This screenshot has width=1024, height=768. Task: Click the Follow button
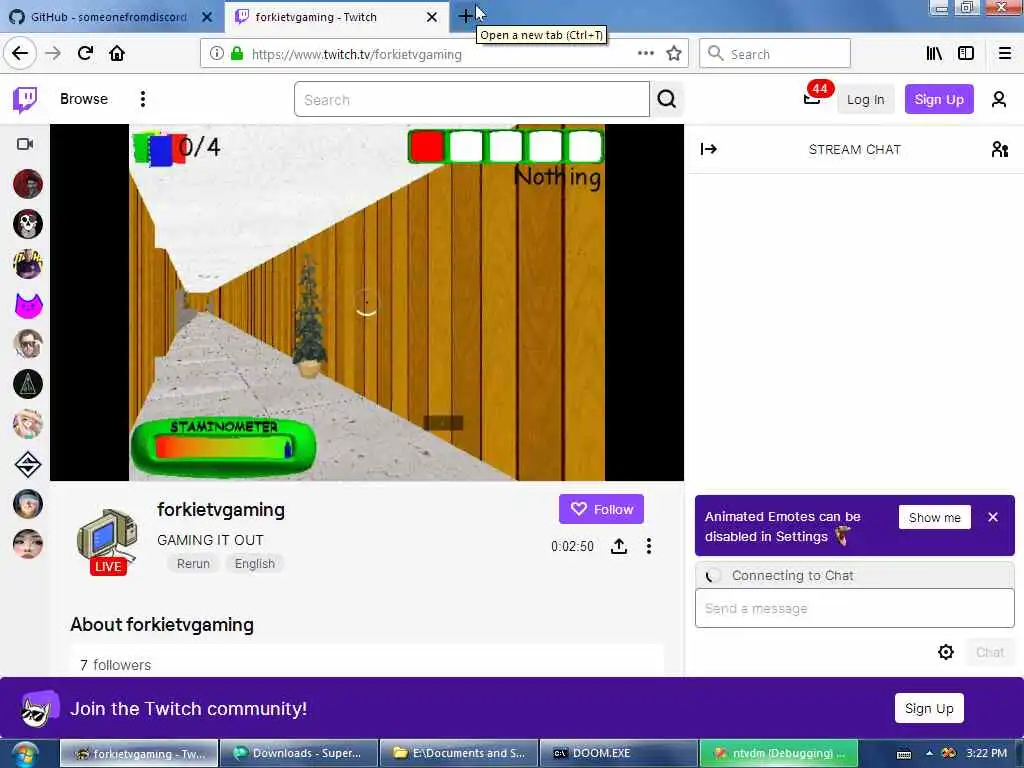point(601,509)
